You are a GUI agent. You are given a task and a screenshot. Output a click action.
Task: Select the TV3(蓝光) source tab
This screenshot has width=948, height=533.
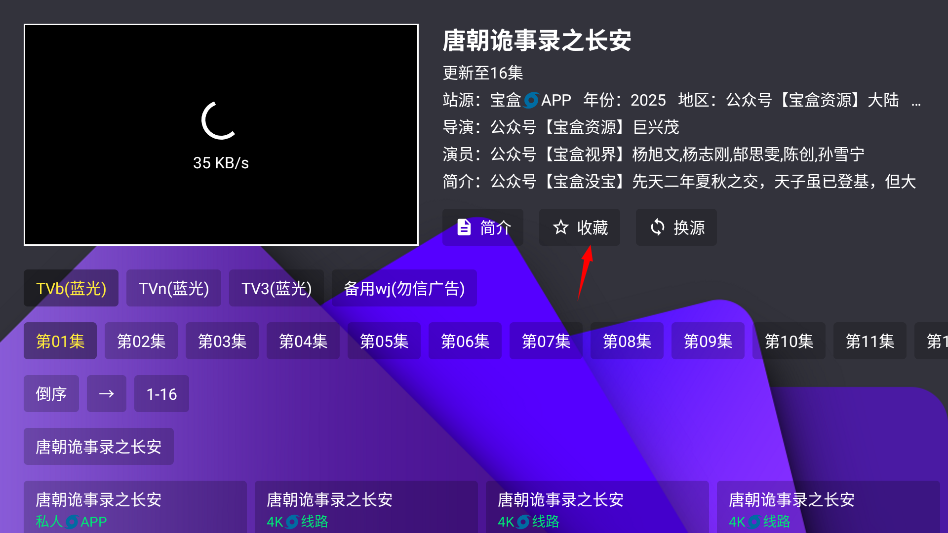[x=277, y=288]
